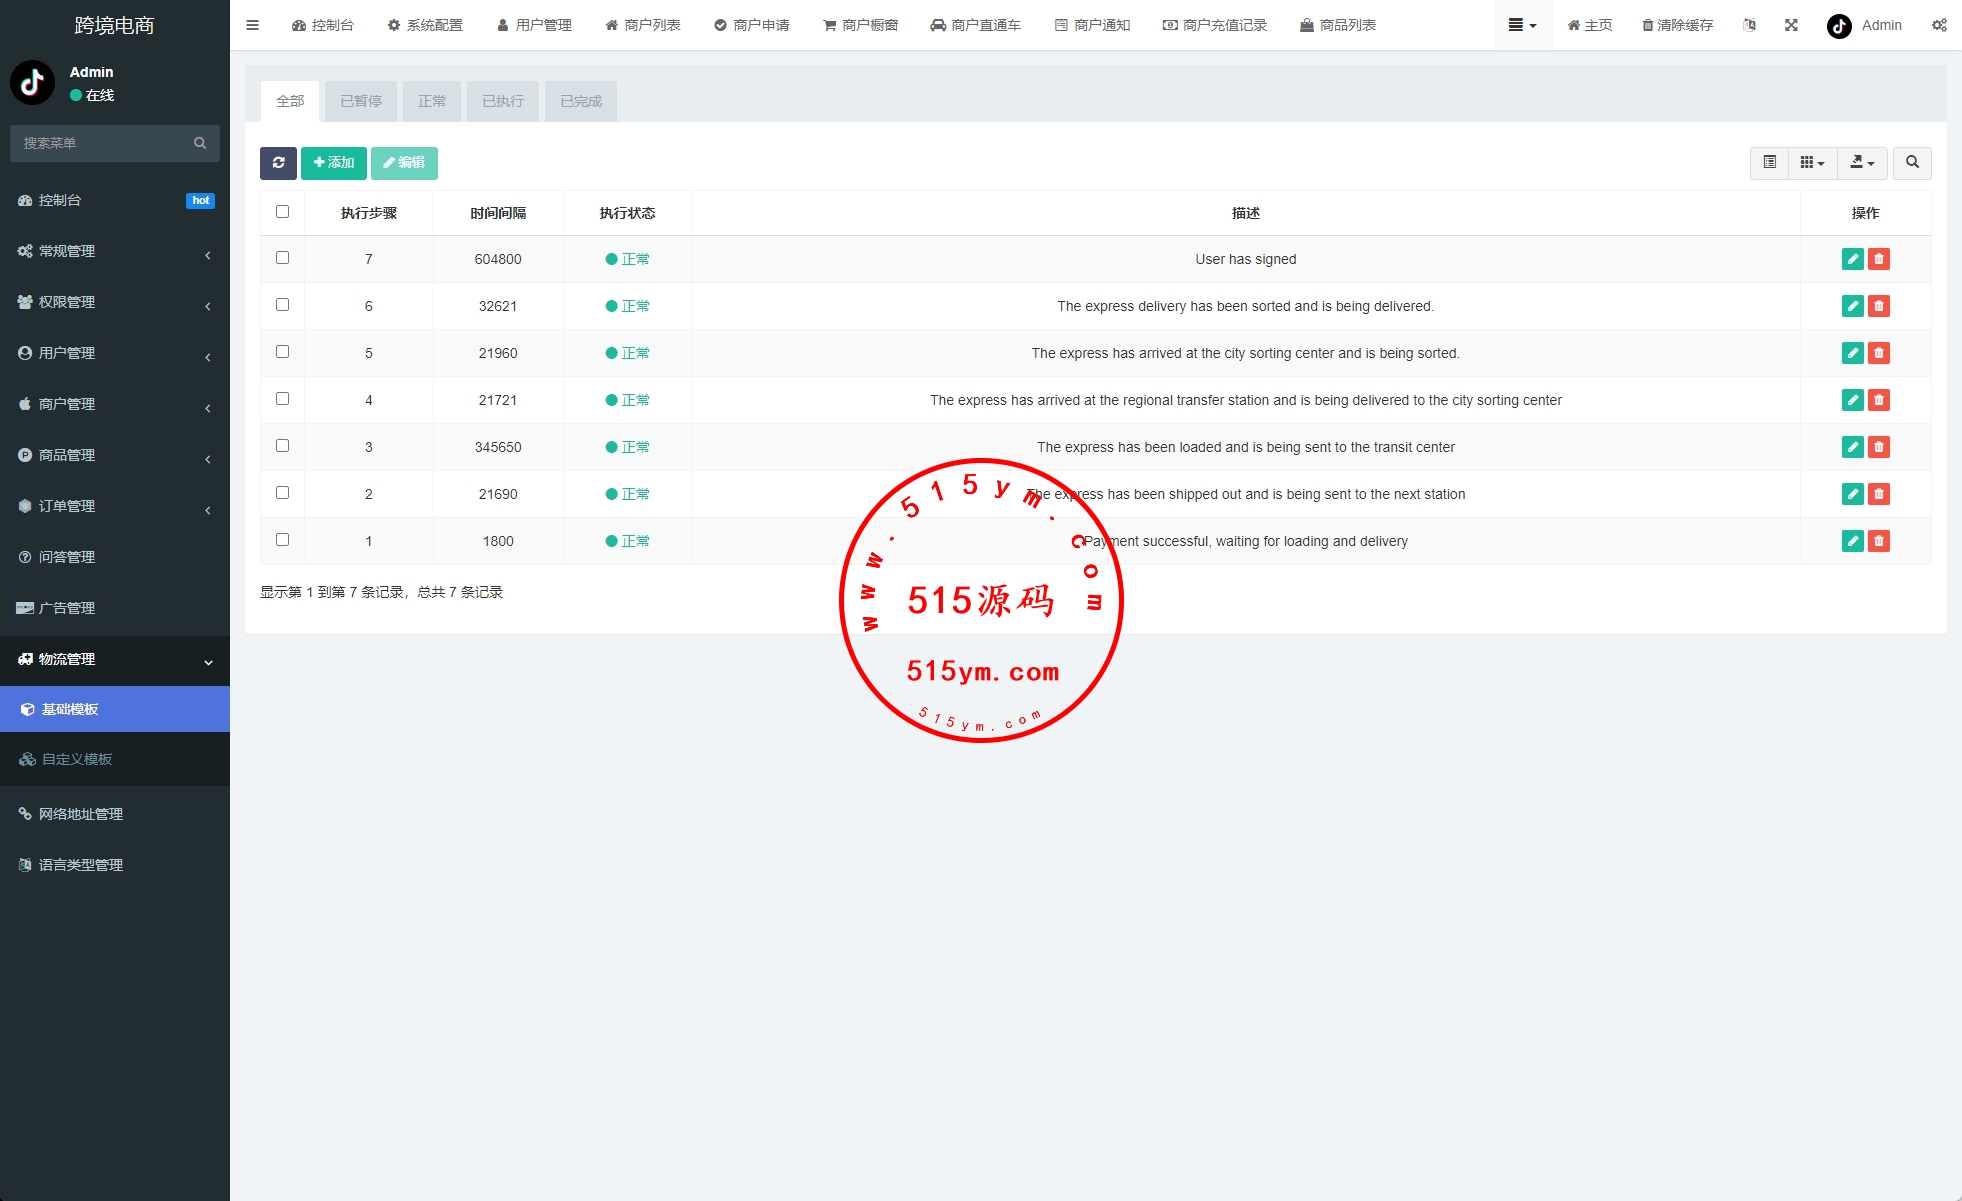The width and height of the screenshot is (1962, 1201).
Task: Switch to the 已暂停 tab
Action: tap(361, 101)
